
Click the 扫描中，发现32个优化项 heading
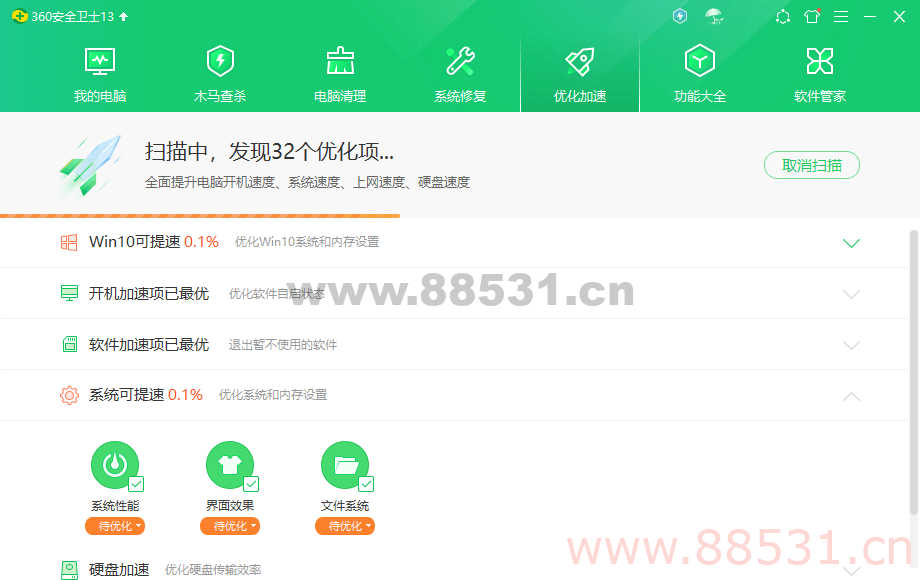(x=269, y=152)
